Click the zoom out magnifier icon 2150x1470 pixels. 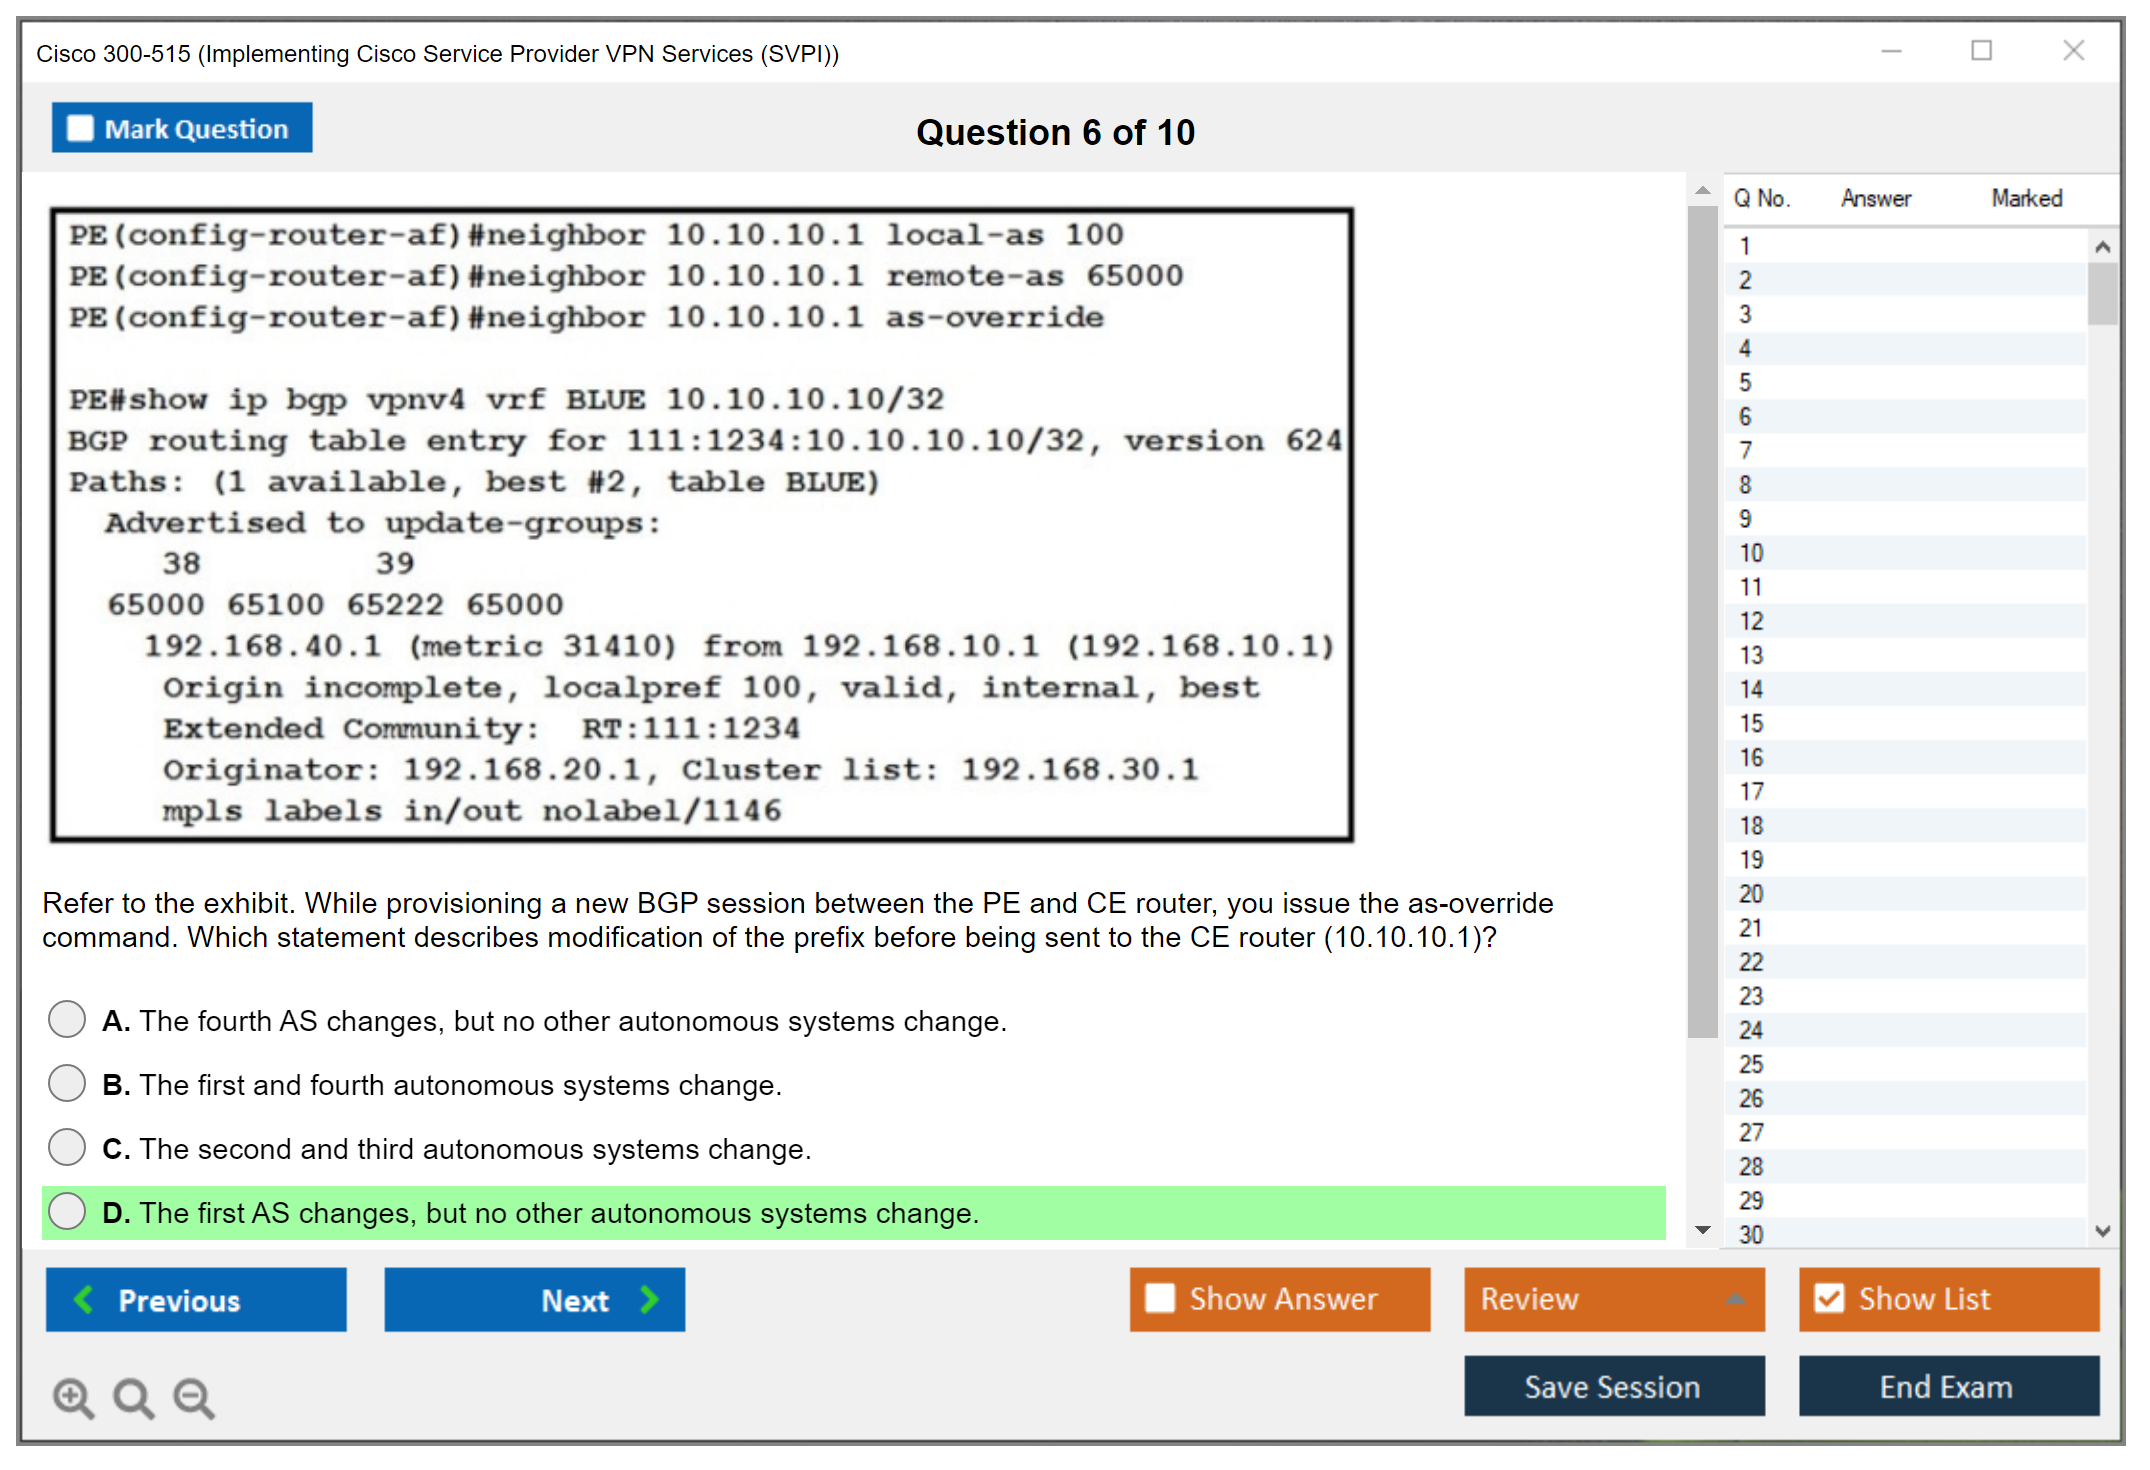point(193,1397)
